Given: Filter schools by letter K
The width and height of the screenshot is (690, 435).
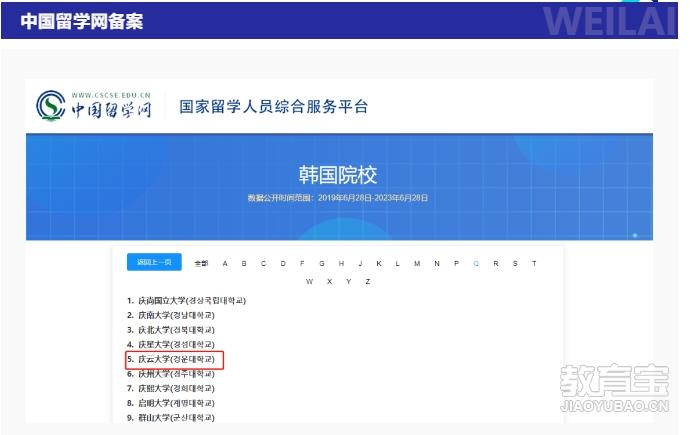Looking at the screenshot, I should click(x=378, y=263).
